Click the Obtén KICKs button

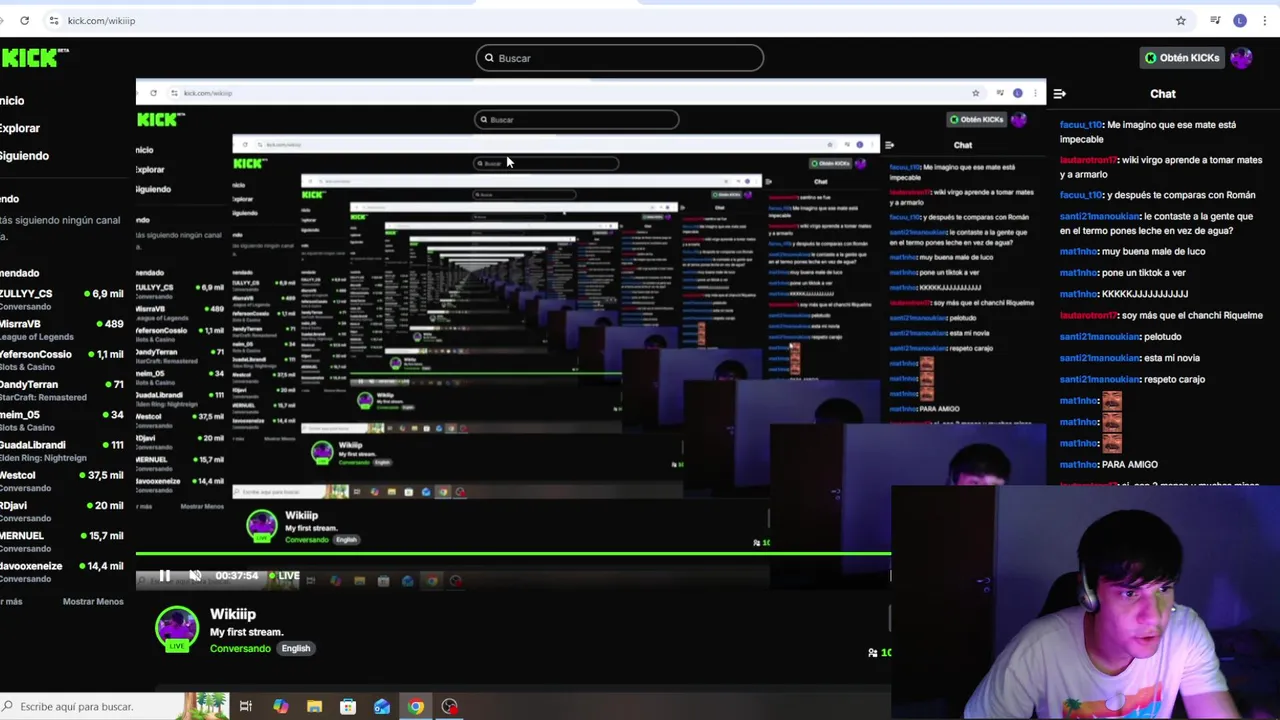click(x=1182, y=58)
